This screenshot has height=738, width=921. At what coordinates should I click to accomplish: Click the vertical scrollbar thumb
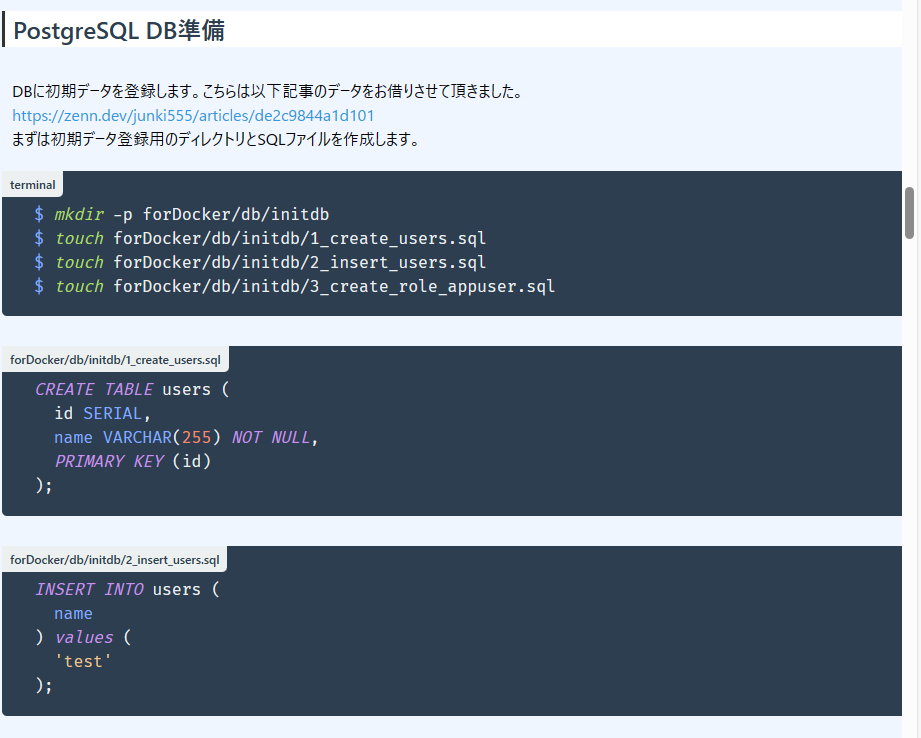909,213
